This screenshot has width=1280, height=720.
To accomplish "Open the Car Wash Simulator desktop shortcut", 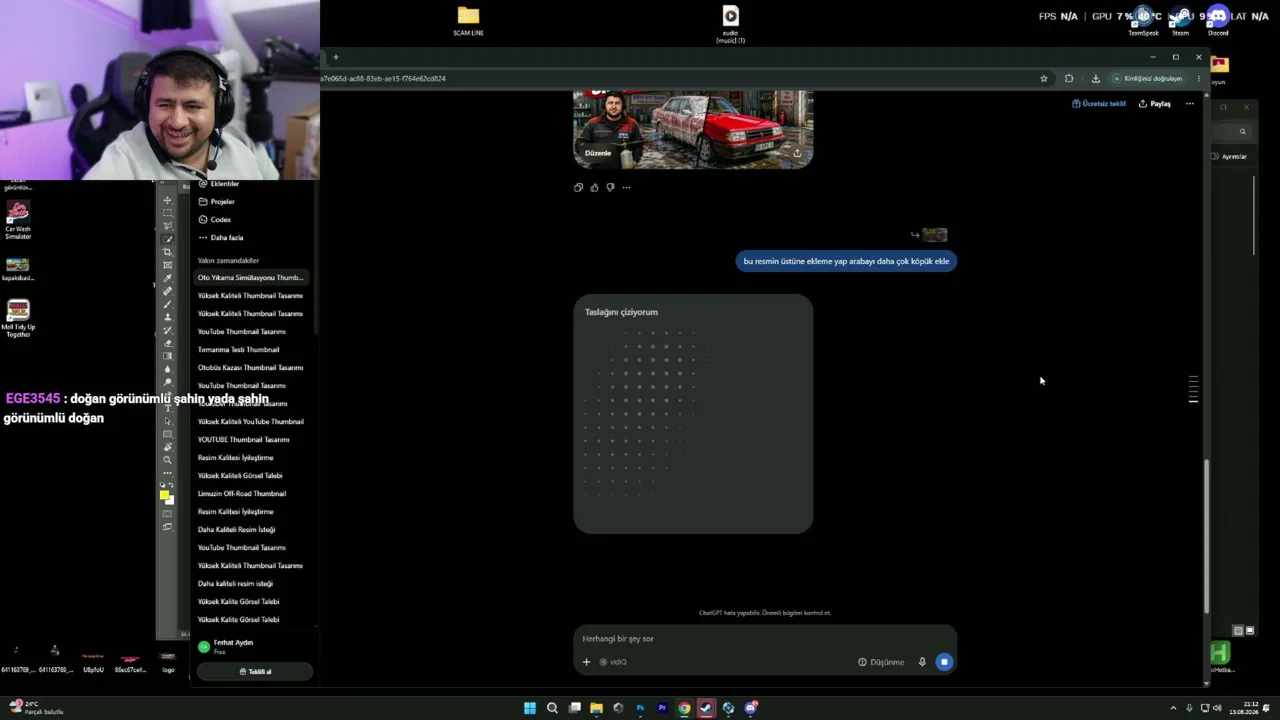I will pos(18,220).
